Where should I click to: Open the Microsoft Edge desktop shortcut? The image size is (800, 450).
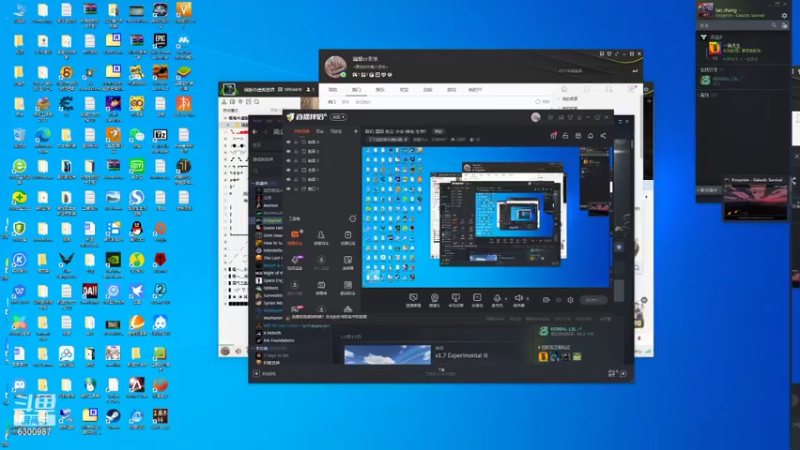coord(43,135)
